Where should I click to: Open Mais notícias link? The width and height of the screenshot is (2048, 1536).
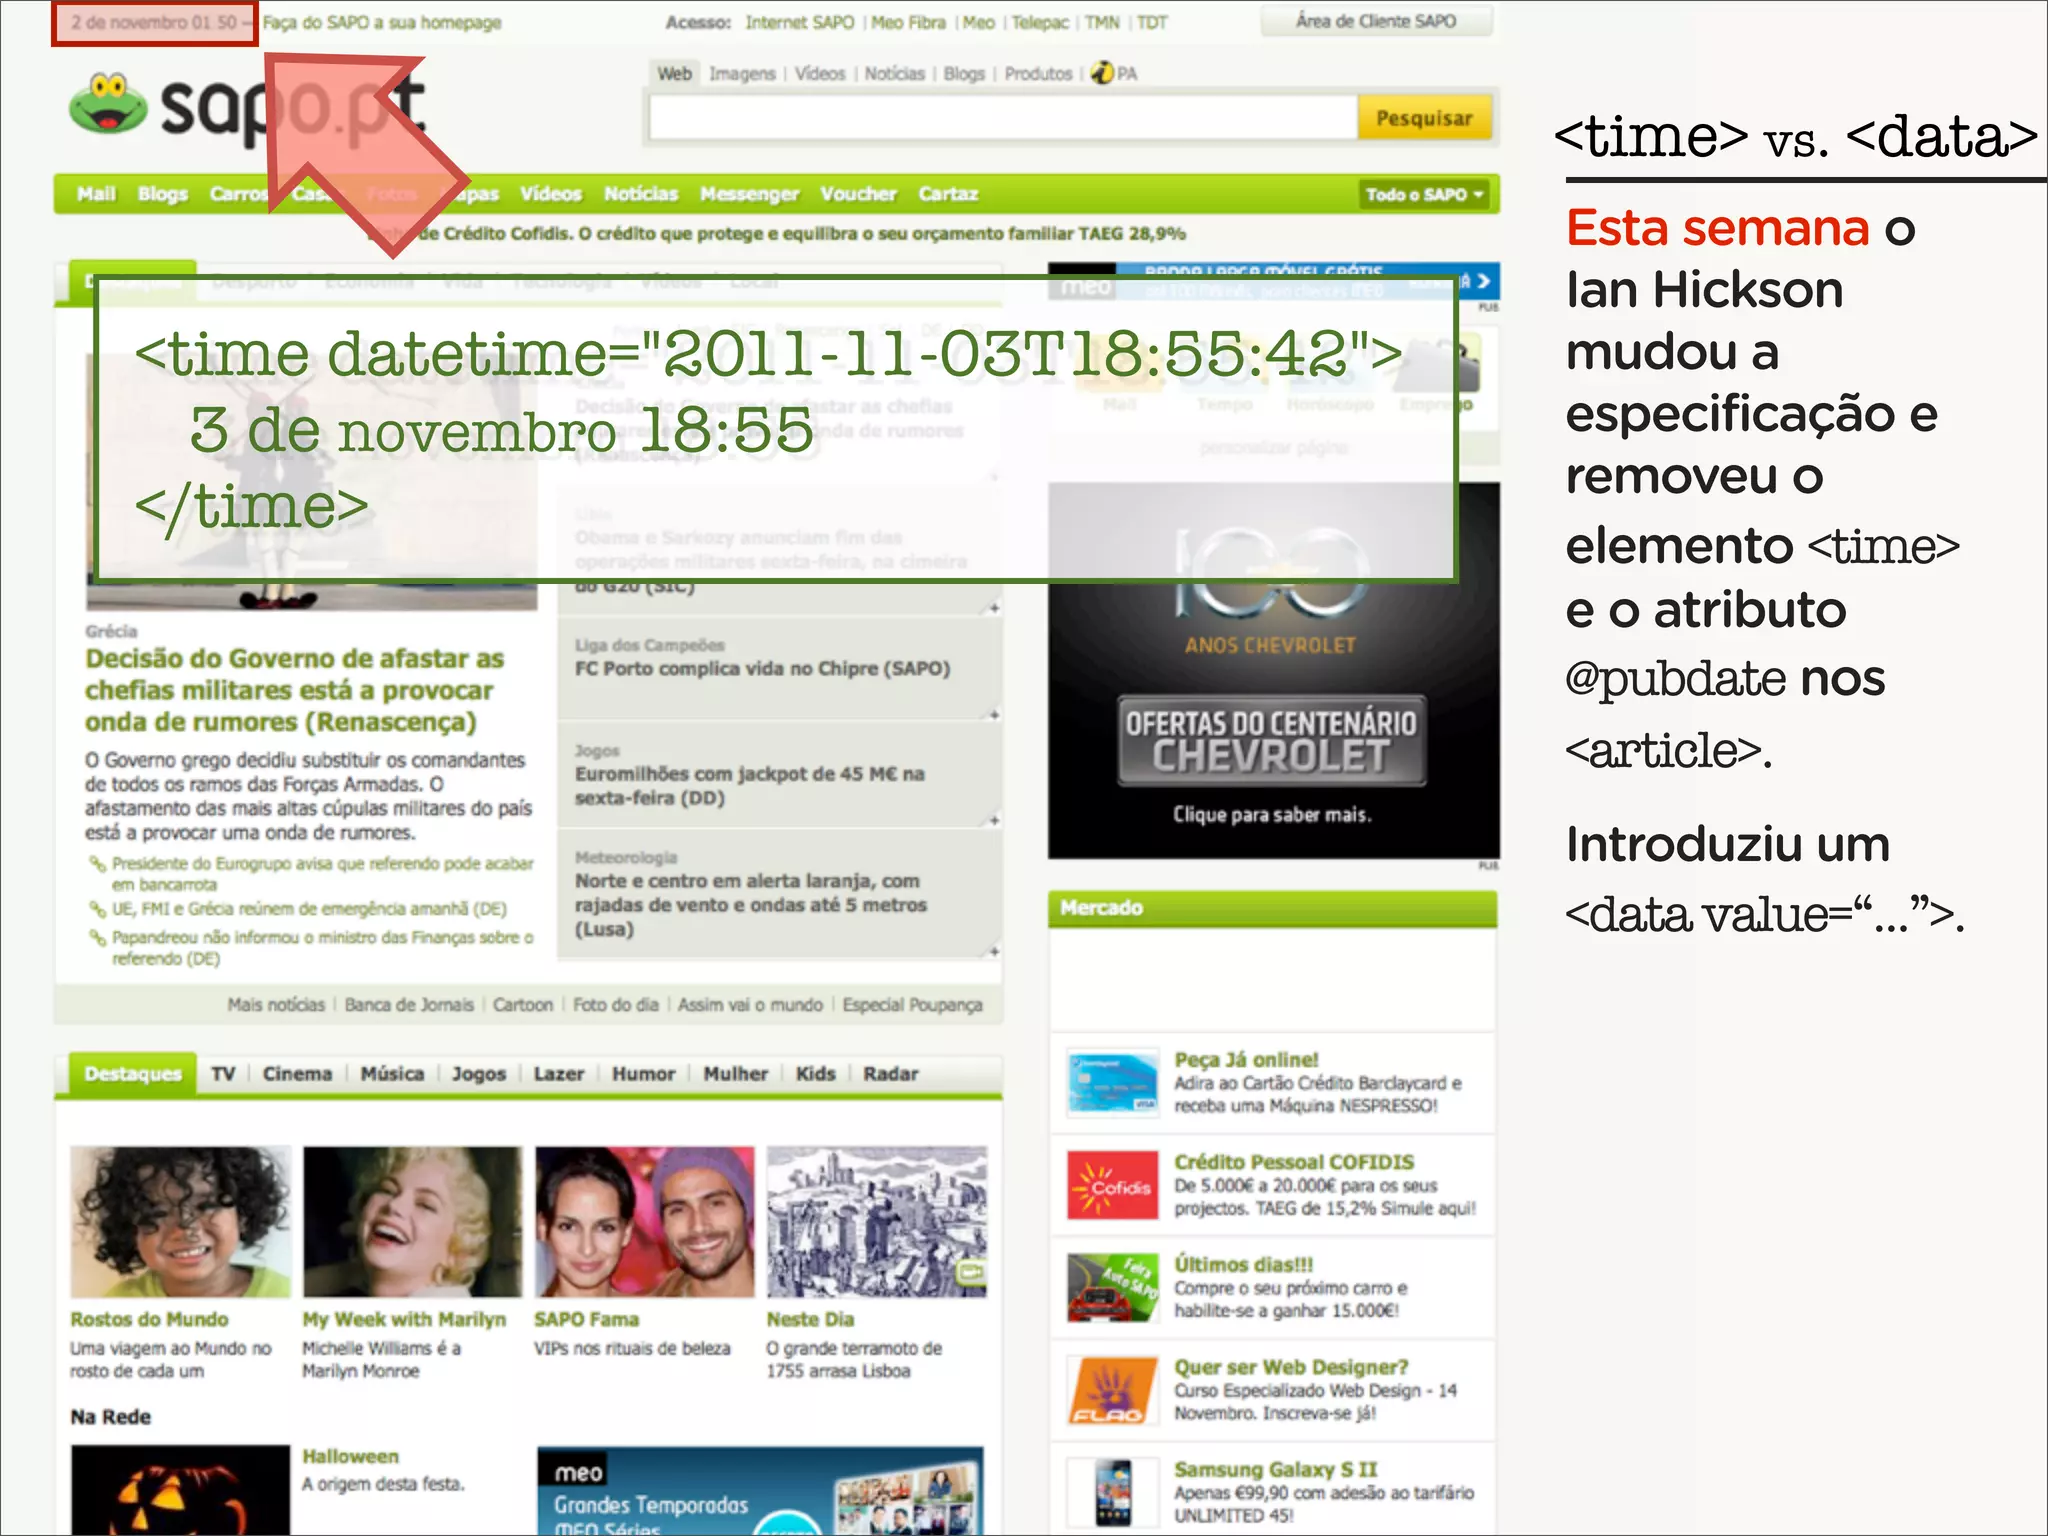pyautogui.click(x=276, y=1004)
